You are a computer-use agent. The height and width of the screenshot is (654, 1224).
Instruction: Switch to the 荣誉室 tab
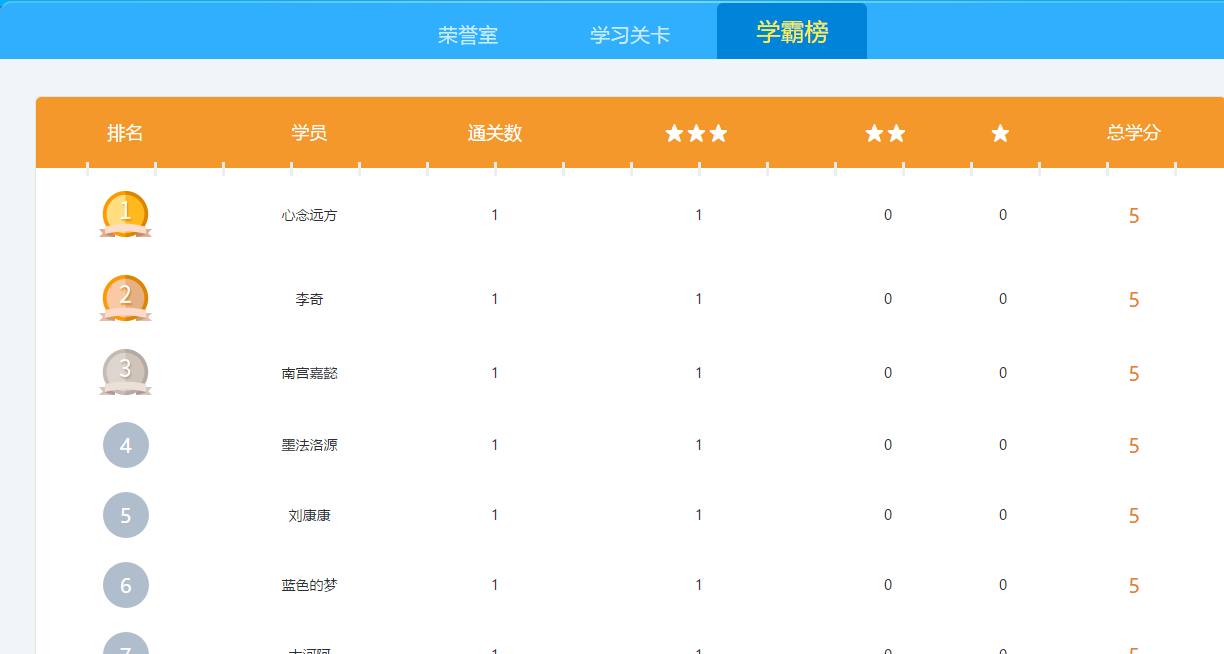coord(468,35)
